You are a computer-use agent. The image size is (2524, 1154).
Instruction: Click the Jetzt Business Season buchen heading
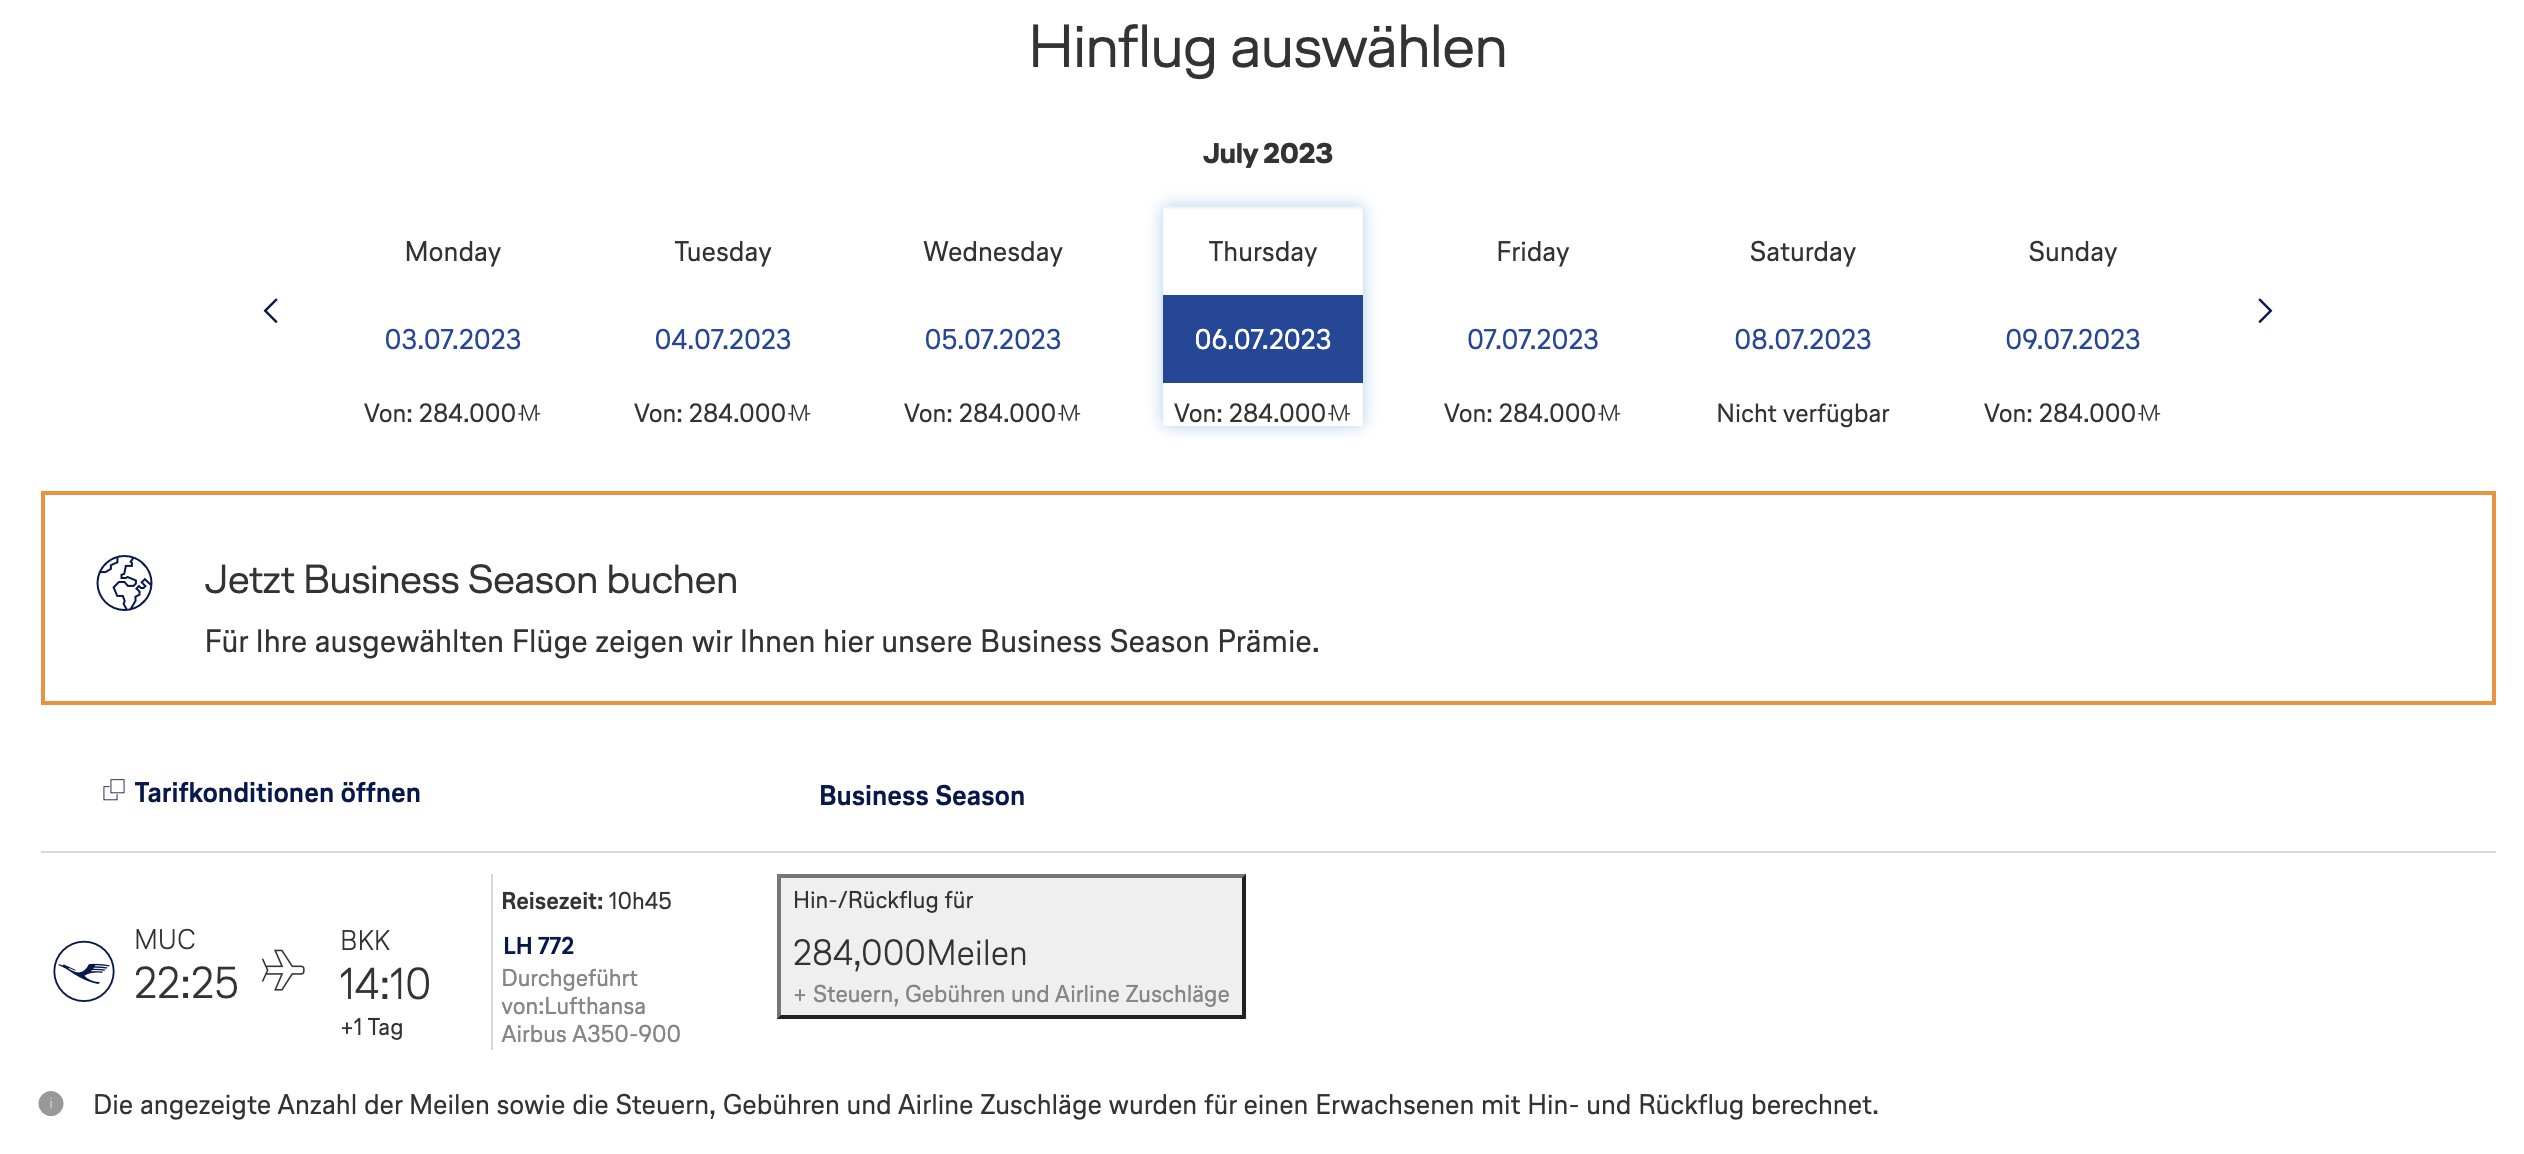470,580
